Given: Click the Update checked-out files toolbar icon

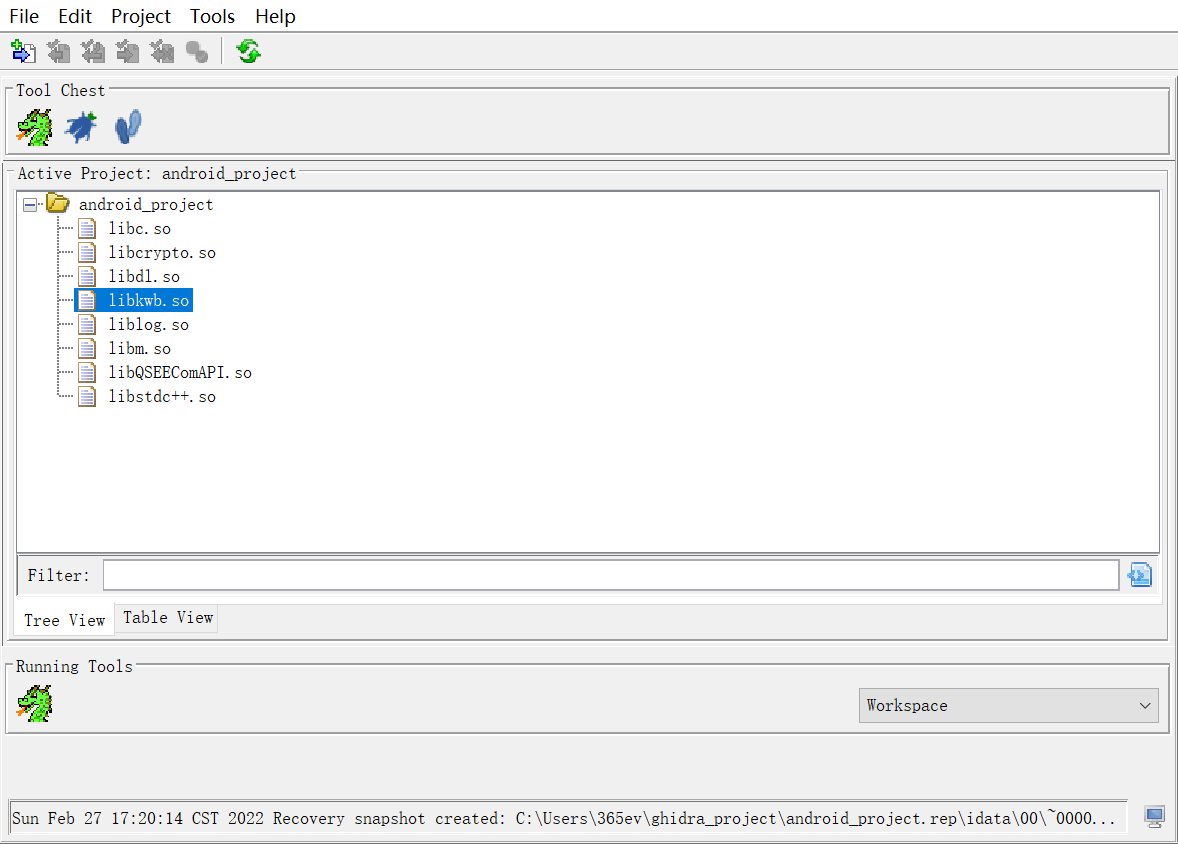Looking at the screenshot, I should click(93, 52).
